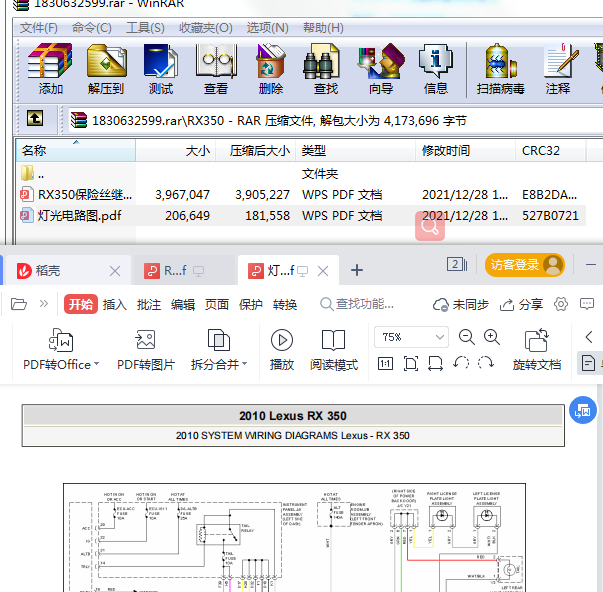Sort by 压缩后大小 column header

(256, 150)
